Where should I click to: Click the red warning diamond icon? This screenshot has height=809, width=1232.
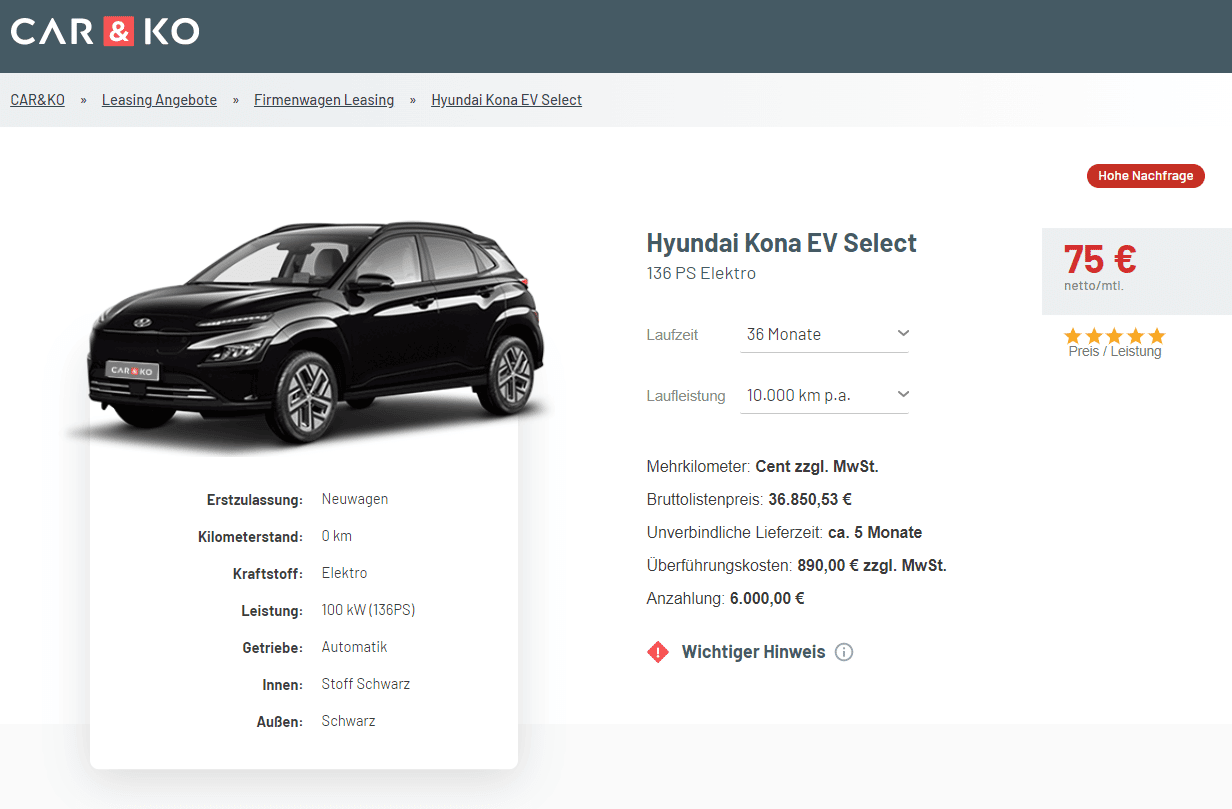tap(658, 652)
